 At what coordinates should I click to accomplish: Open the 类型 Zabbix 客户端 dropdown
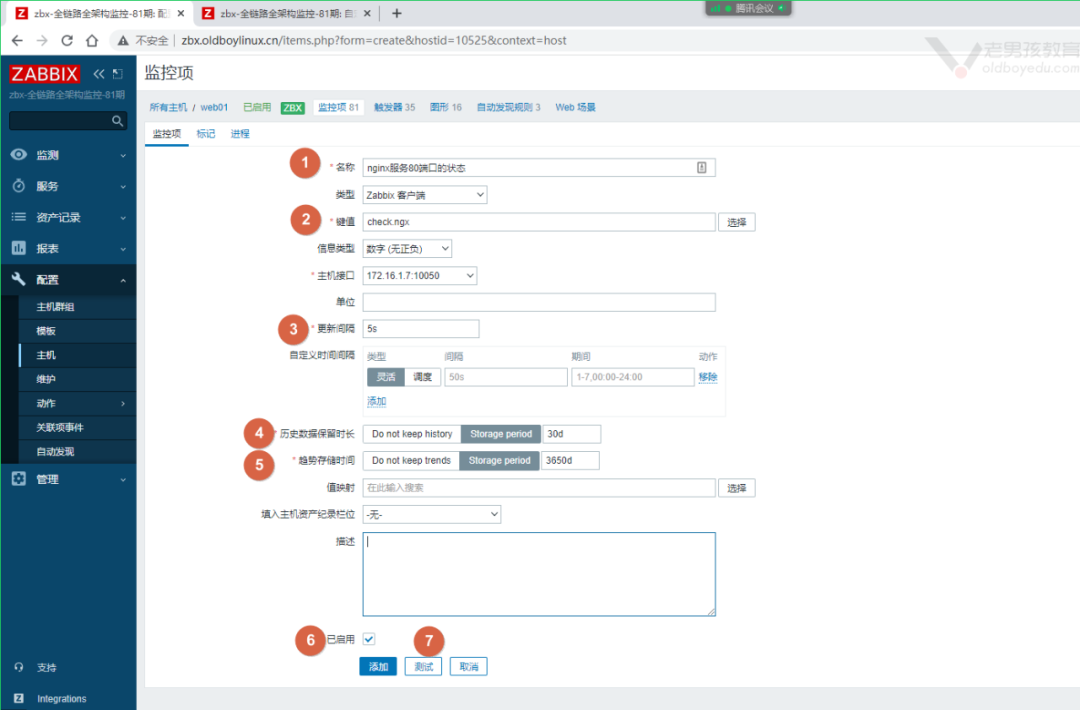(x=425, y=195)
